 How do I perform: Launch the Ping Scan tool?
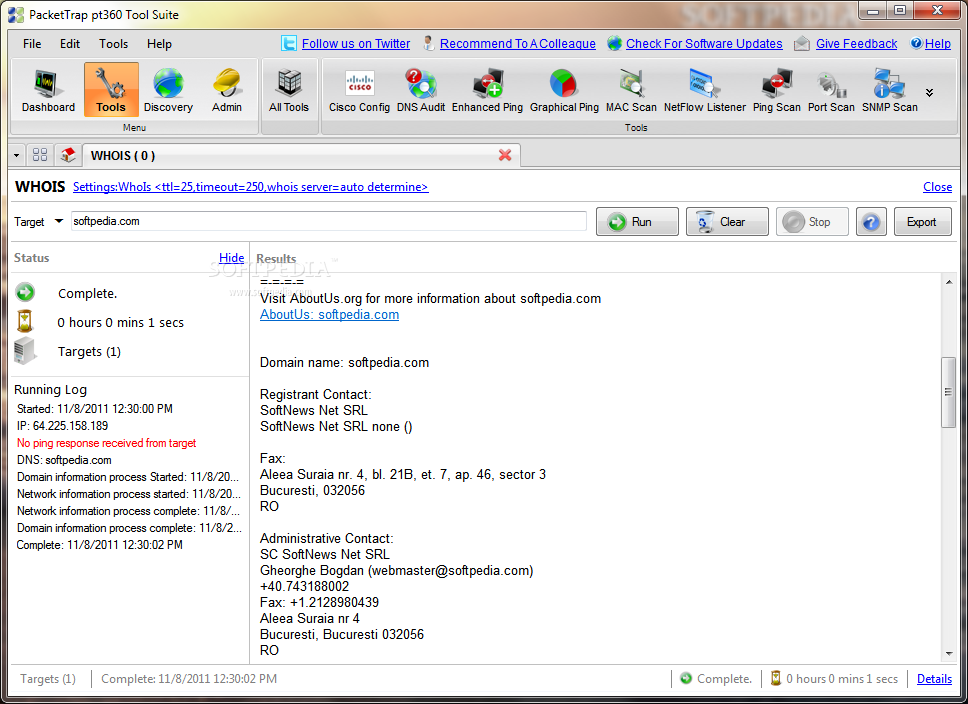click(777, 91)
